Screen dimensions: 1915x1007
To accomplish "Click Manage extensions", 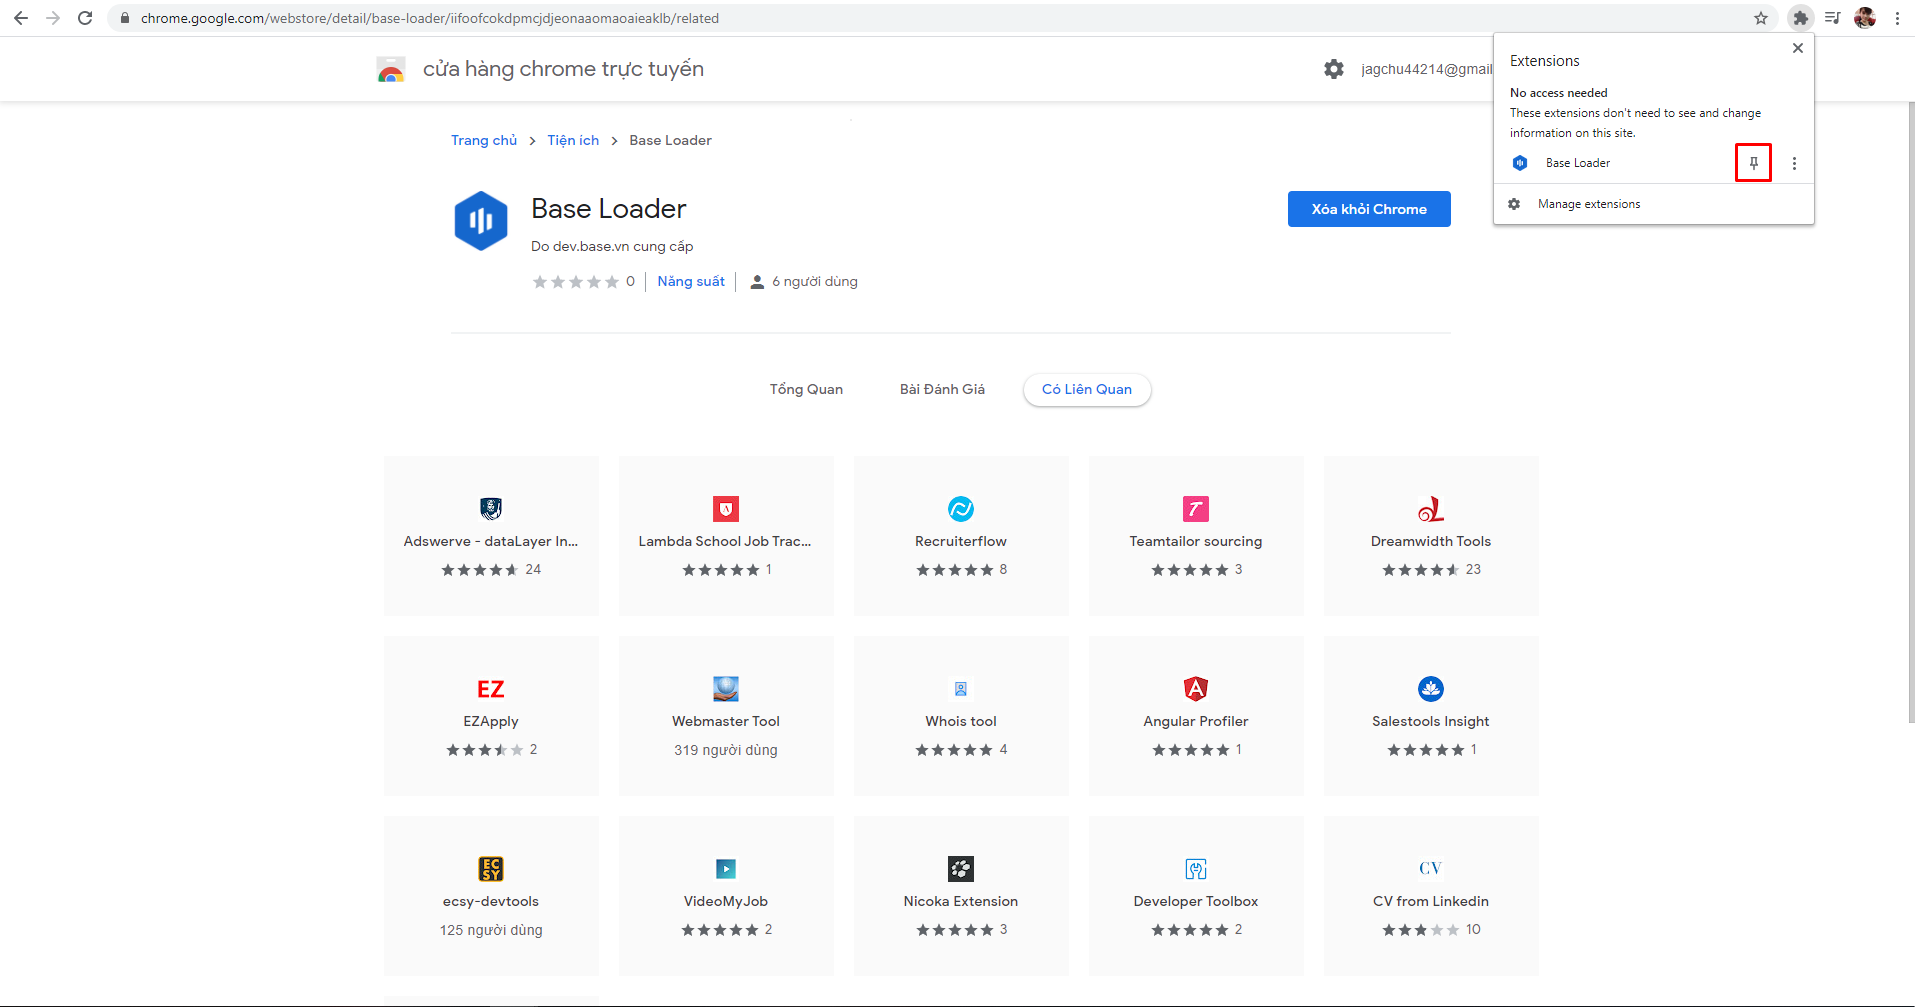I will click(x=1589, y=204).
